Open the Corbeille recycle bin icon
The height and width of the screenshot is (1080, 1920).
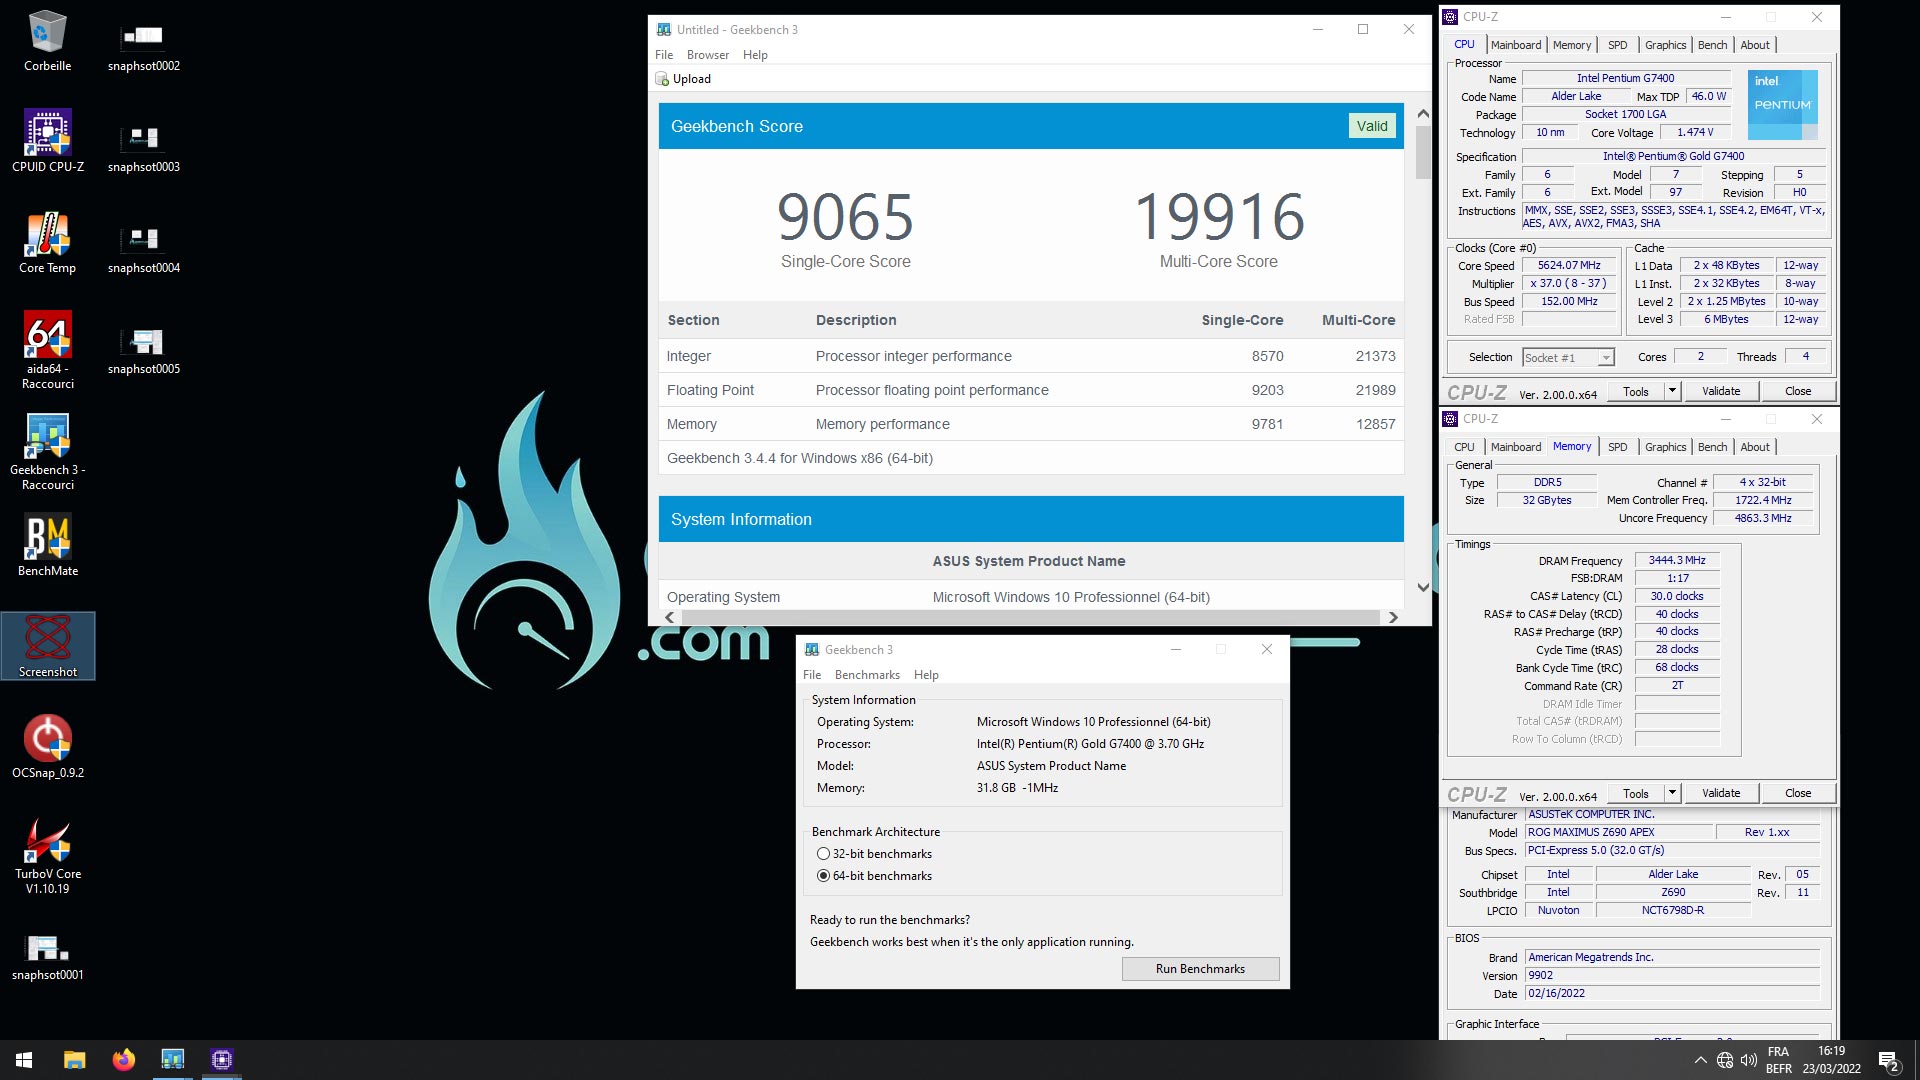coord(47,42)
